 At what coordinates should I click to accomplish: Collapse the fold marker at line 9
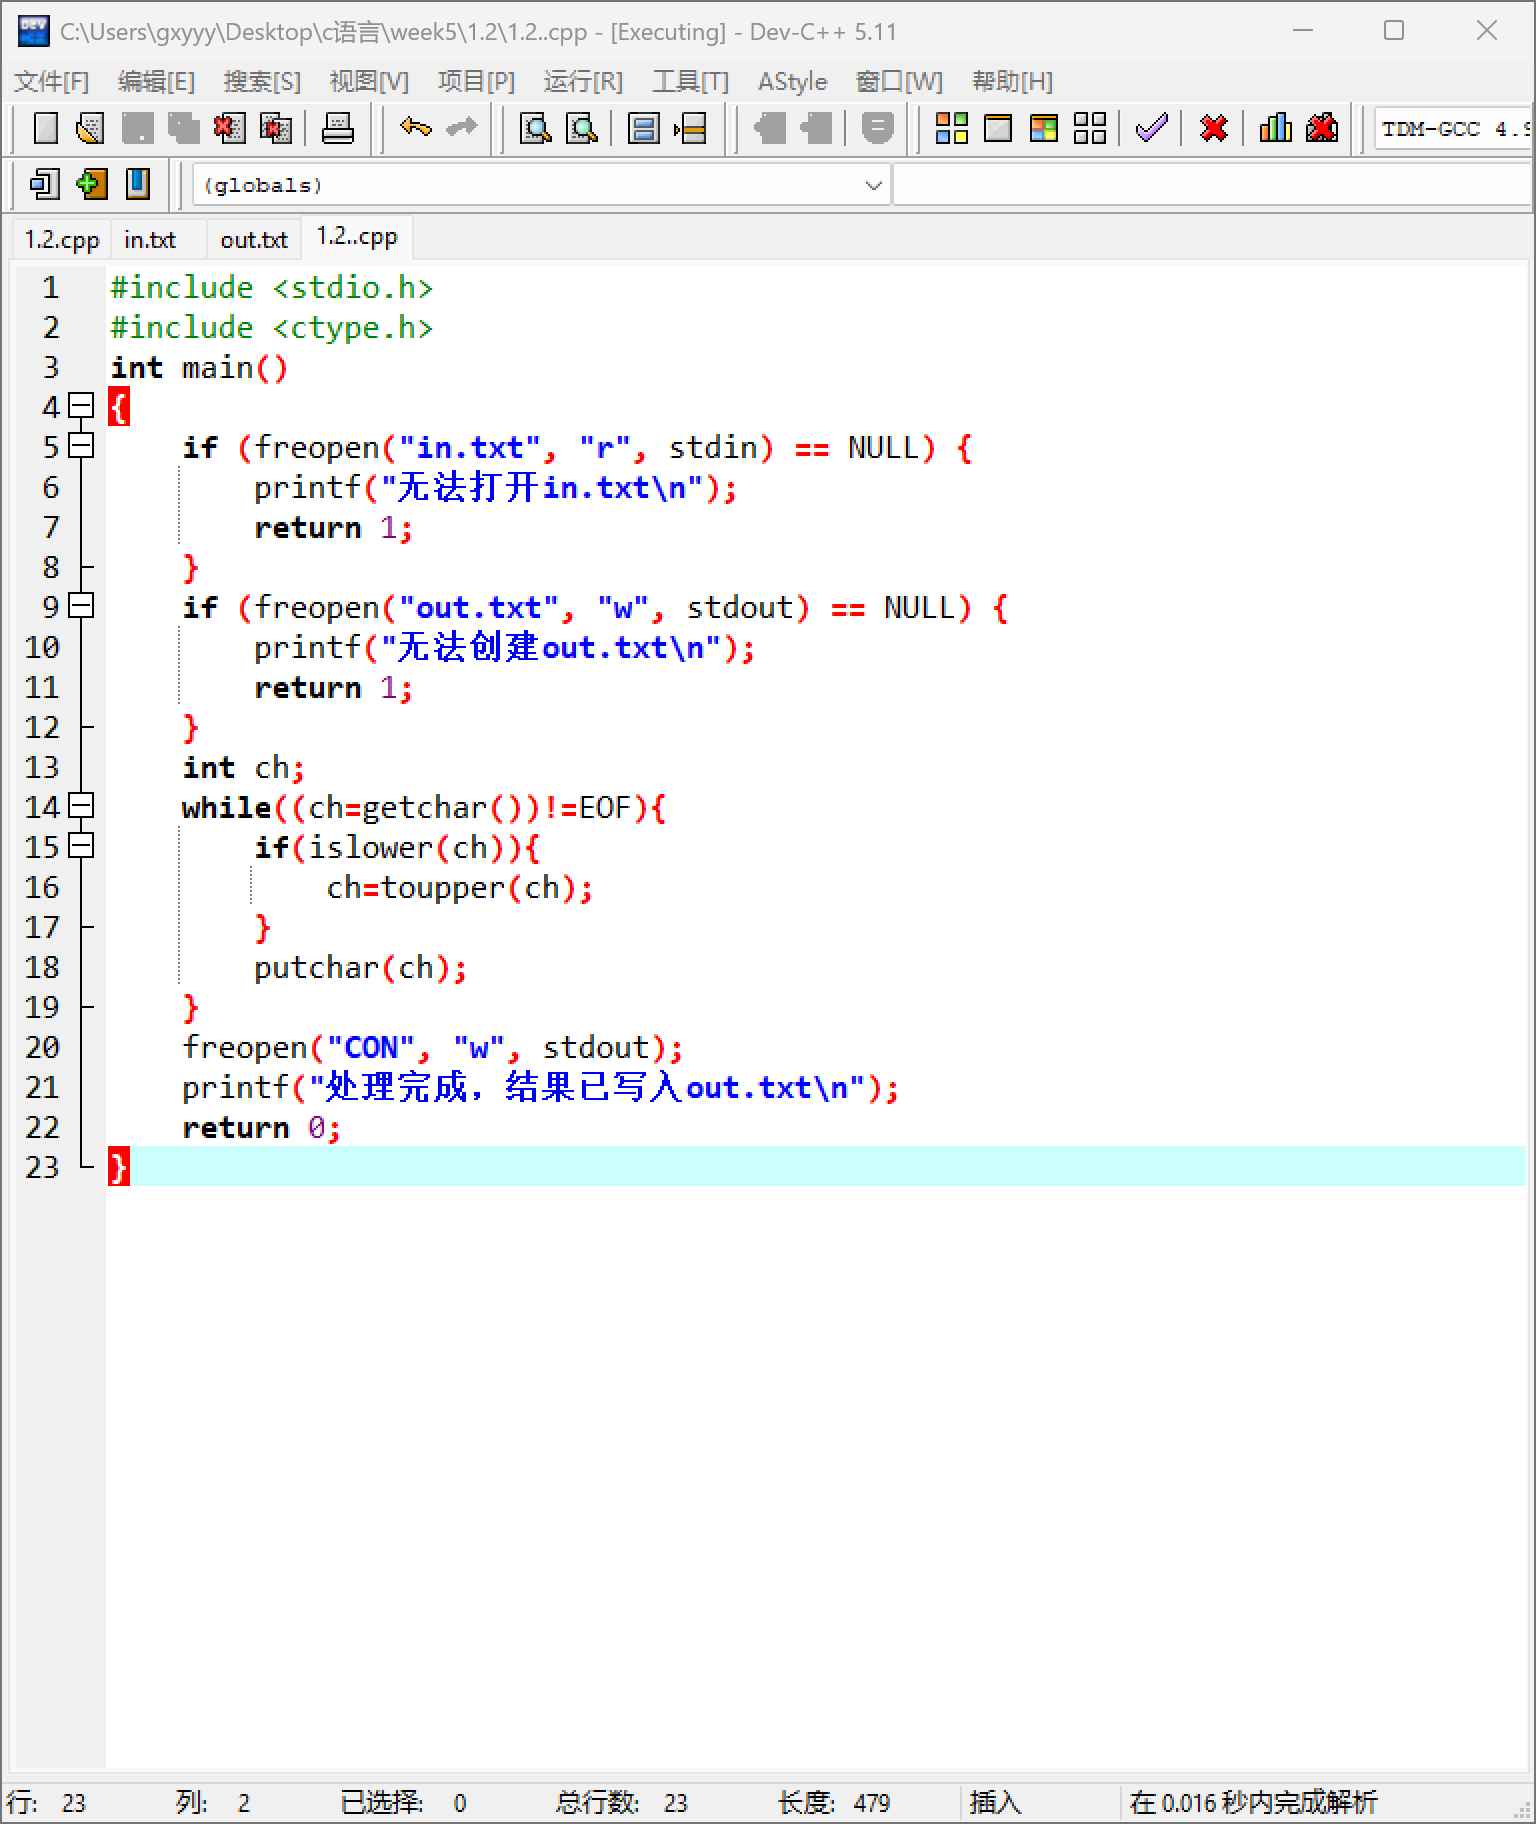point(81,606)
